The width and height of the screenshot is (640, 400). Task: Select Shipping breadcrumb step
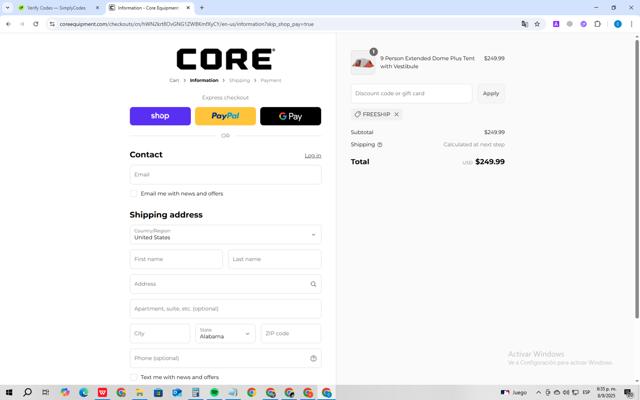click(239, 80)
